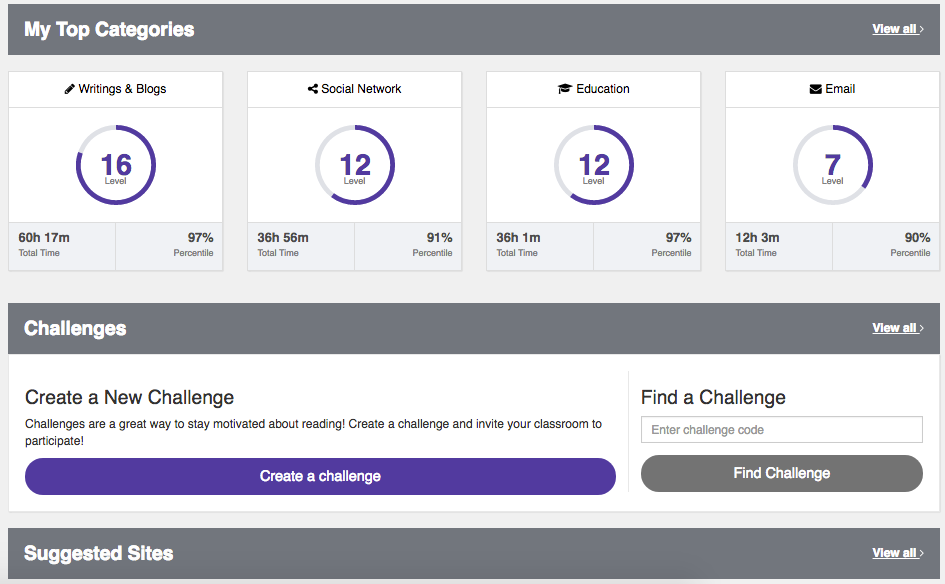Select the Education 97% Percentile cell
The image size is (945, 584).
tap(647, 246)
